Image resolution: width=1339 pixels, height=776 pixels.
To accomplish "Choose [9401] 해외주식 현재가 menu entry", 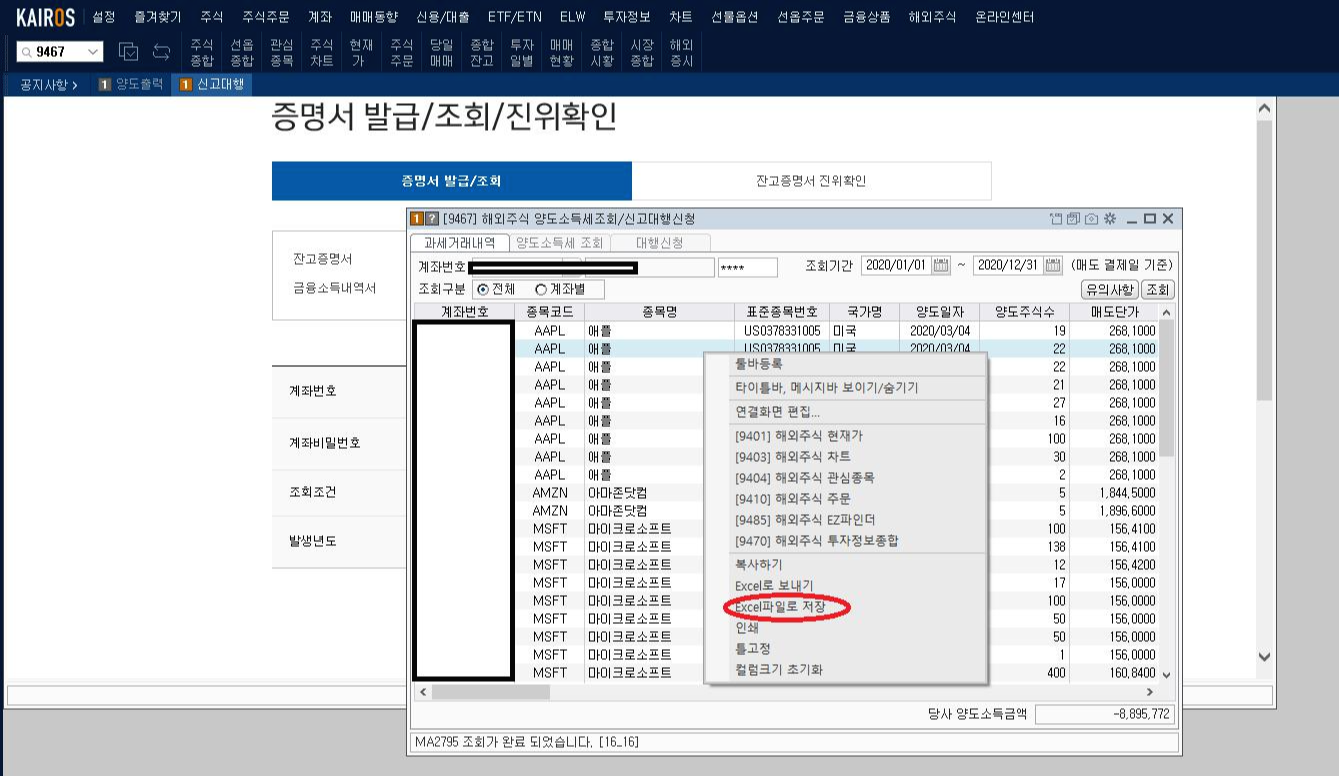I will (799, 436).
